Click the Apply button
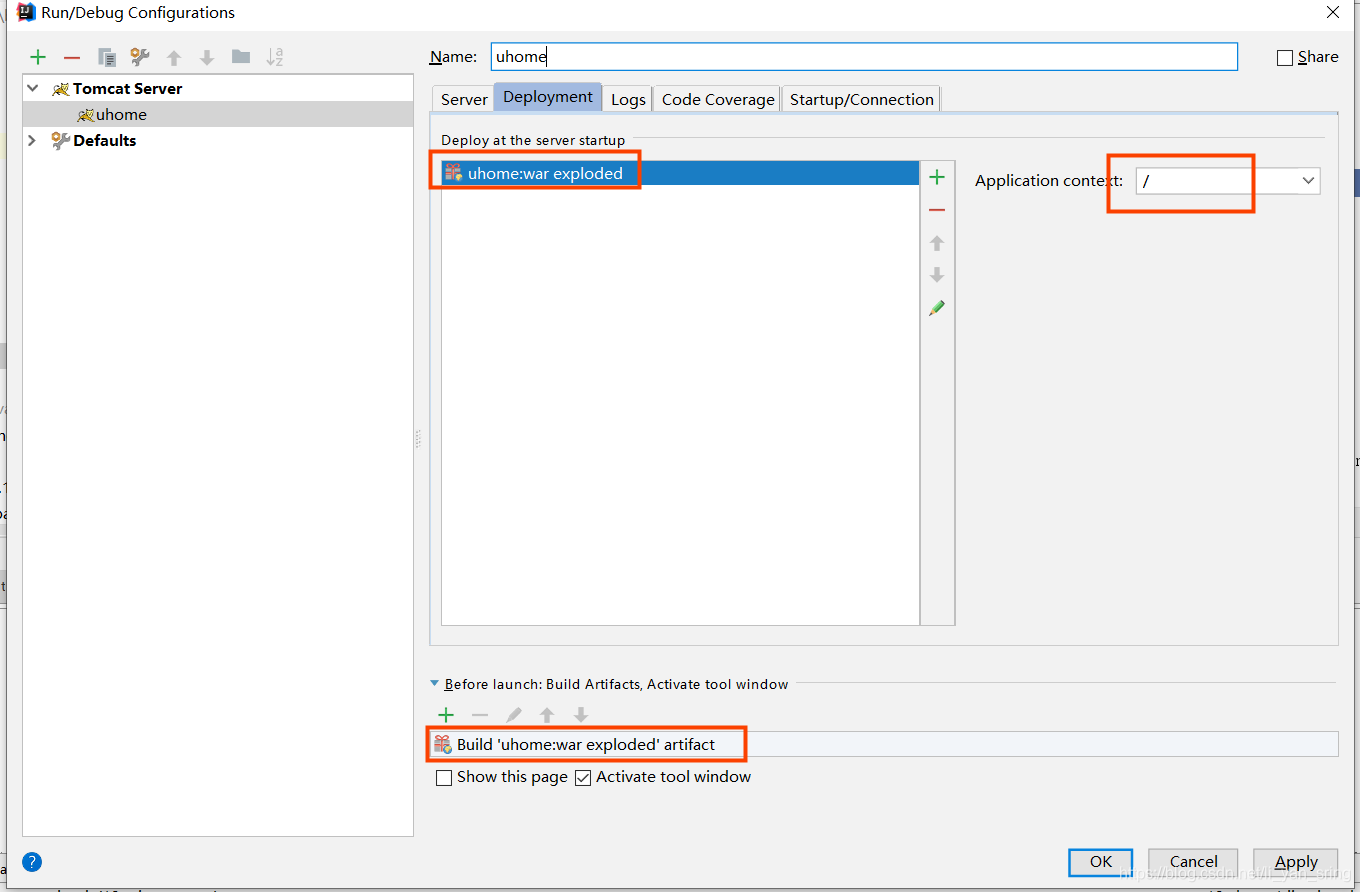Viewport: 1360px width, 892px height. (1297, 862)
